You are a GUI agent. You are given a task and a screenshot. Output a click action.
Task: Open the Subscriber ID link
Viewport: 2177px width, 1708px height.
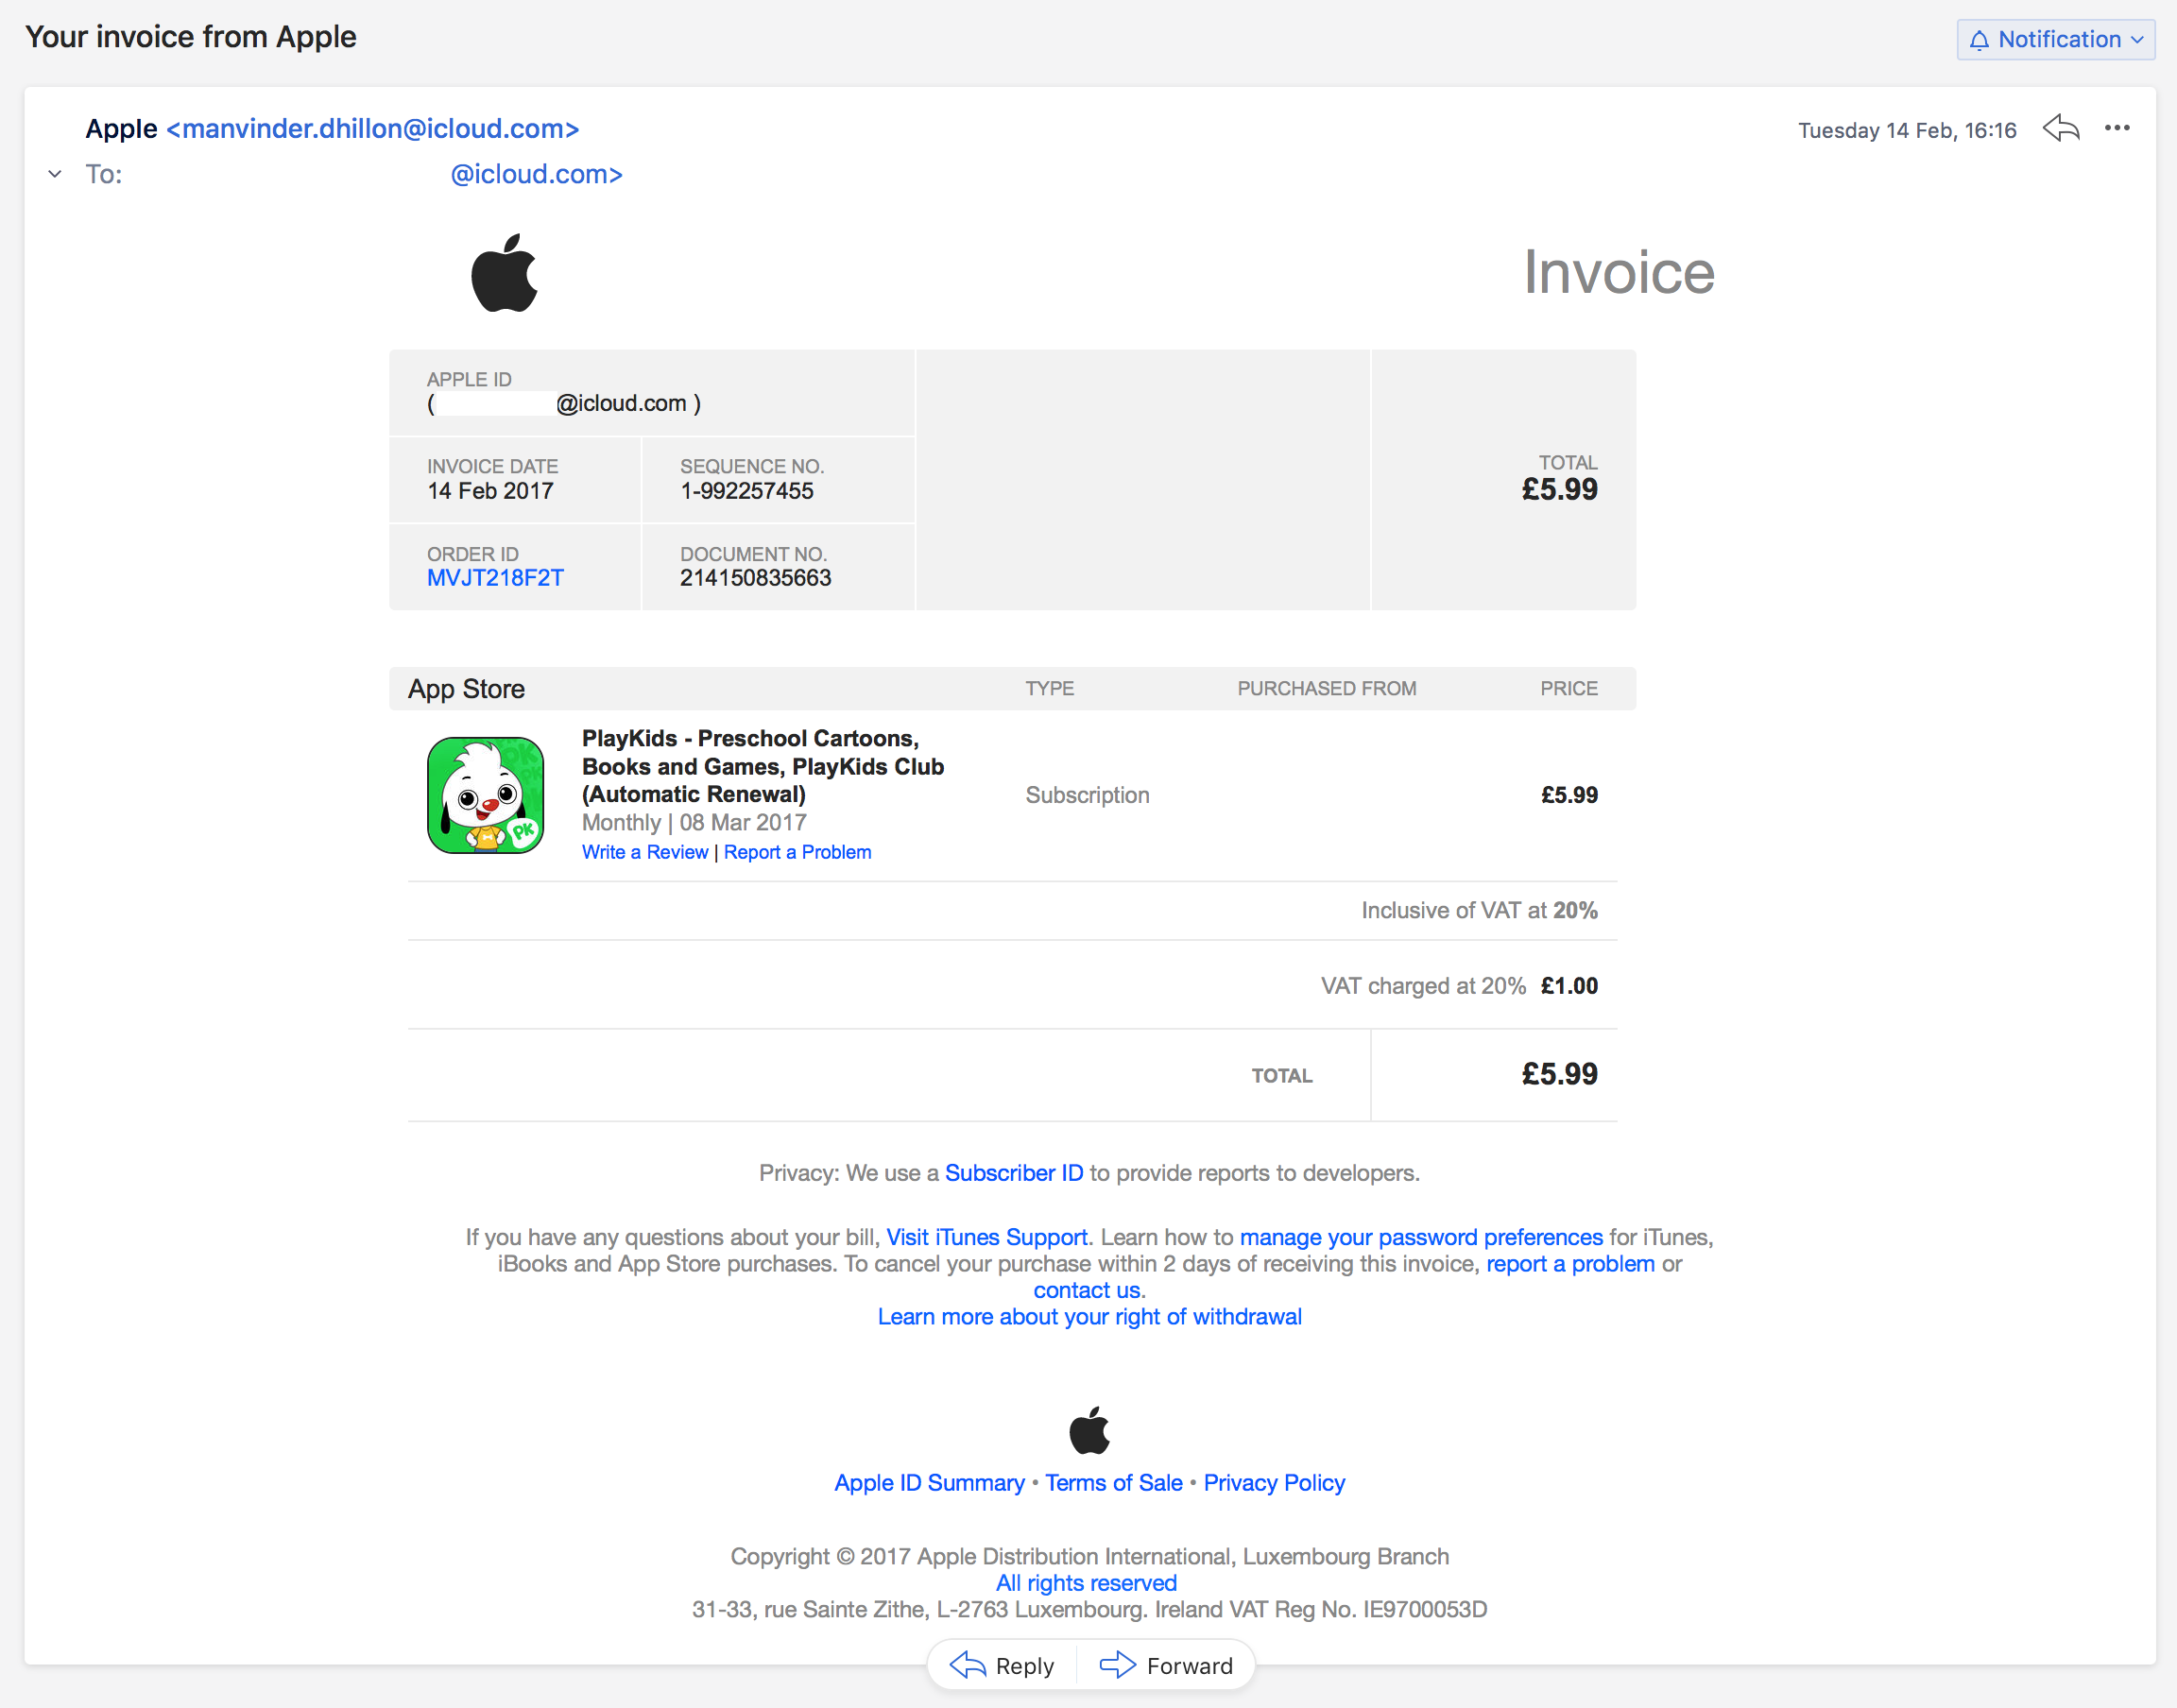tap(1014, 1173)
